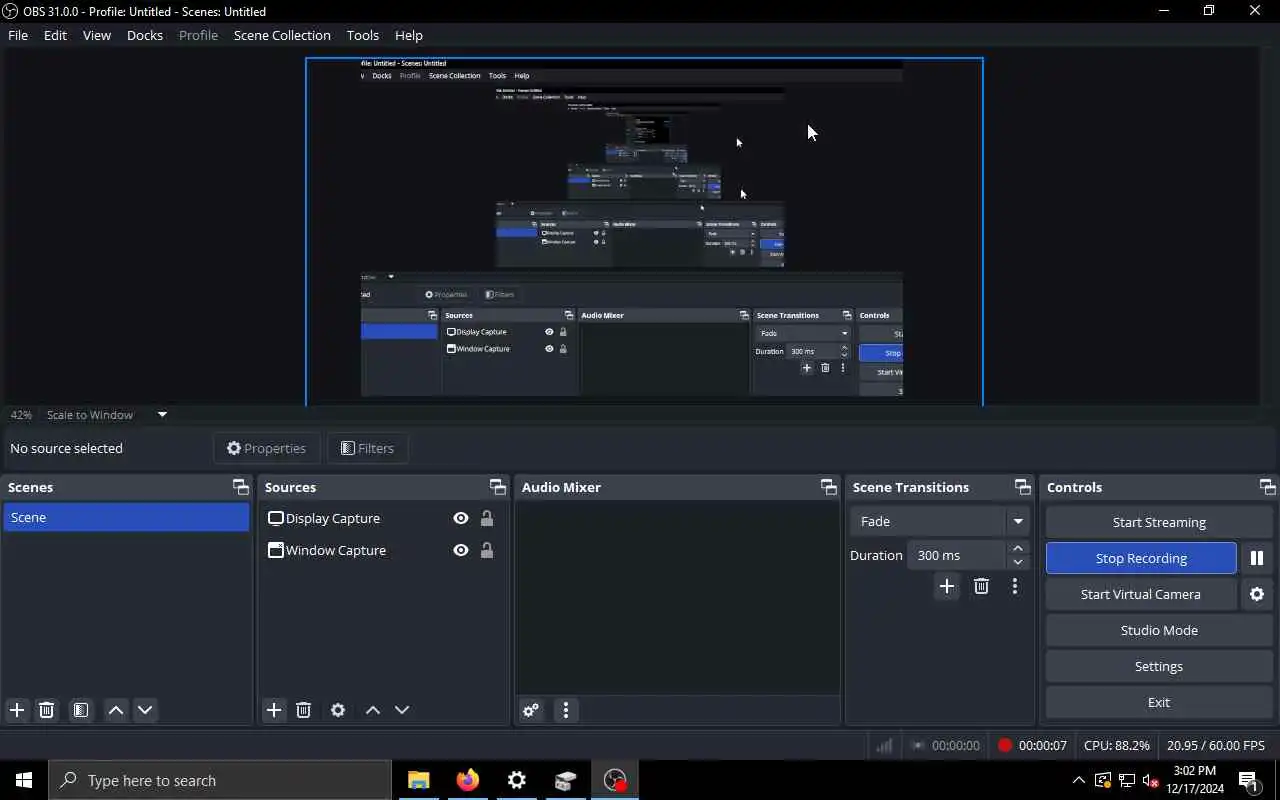
Task: Open Firefox from taskbar
Action: point(467,780)
